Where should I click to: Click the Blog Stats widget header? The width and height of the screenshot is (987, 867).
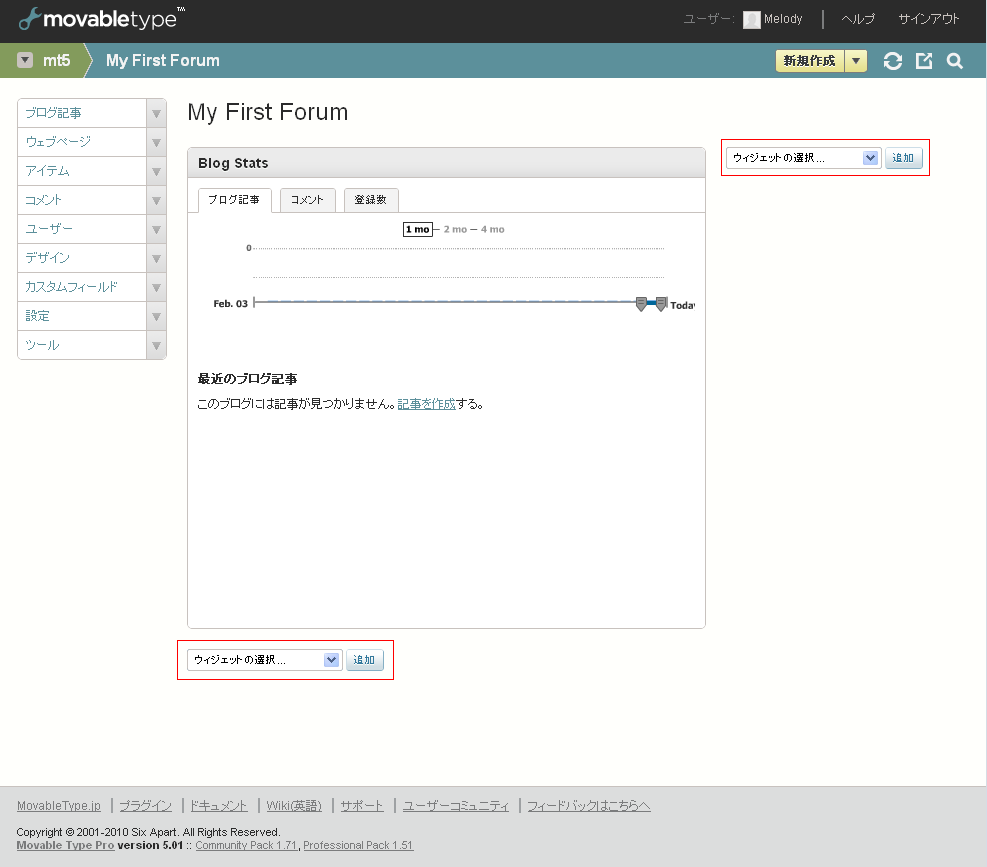pyautogui.click(x=446, y=163)
